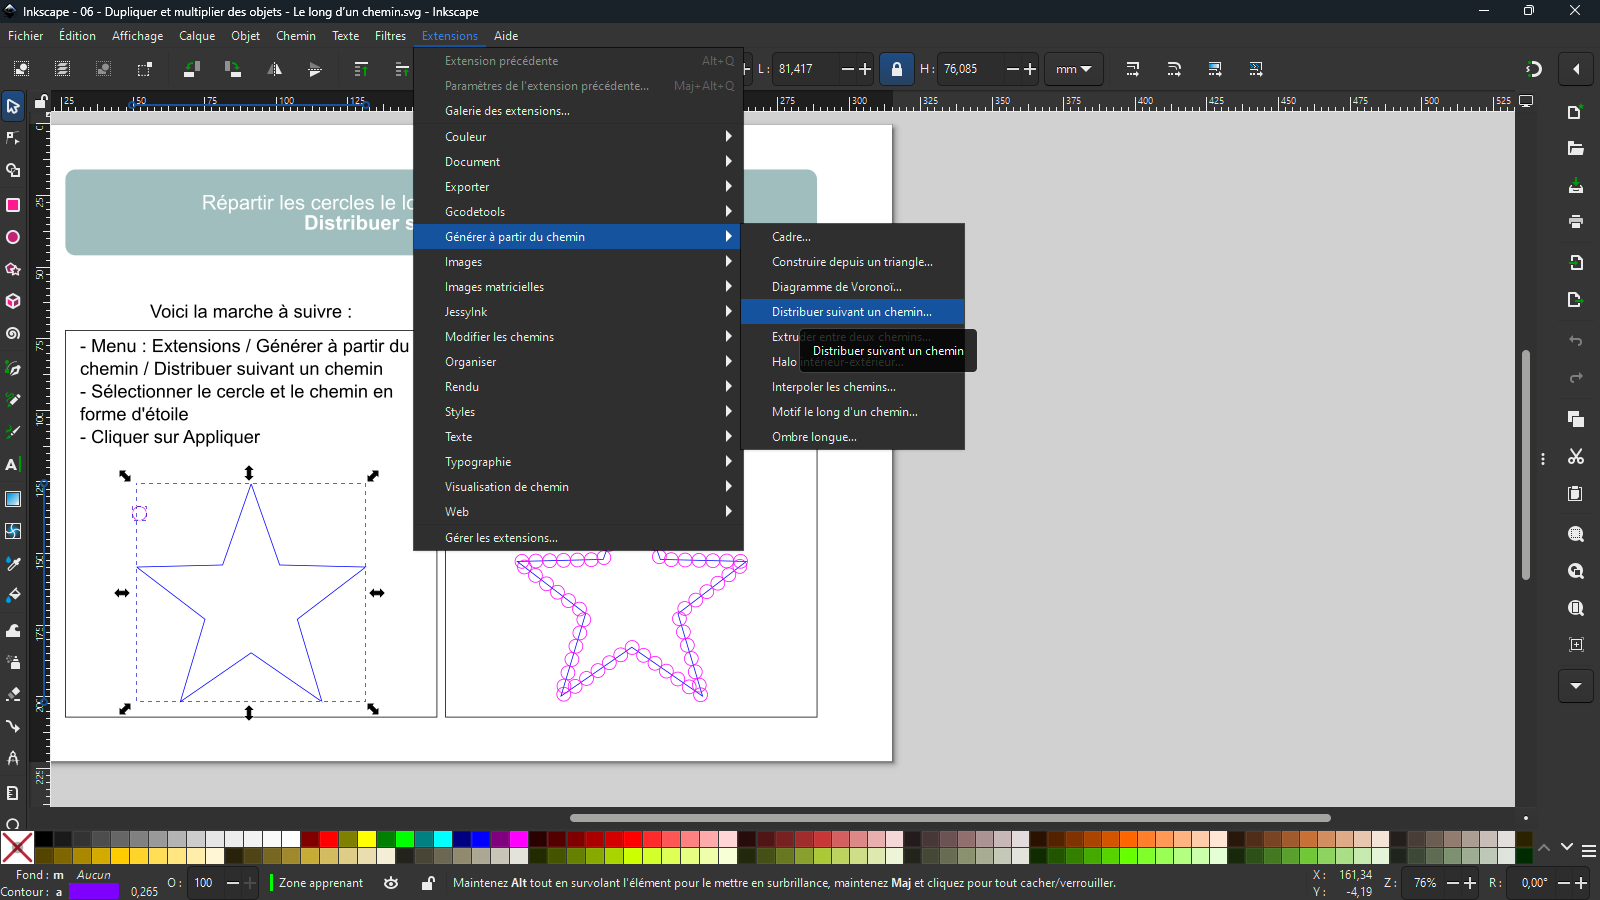
Task: Choose Motif le long d'un chemin
Action: pos(853,412)
